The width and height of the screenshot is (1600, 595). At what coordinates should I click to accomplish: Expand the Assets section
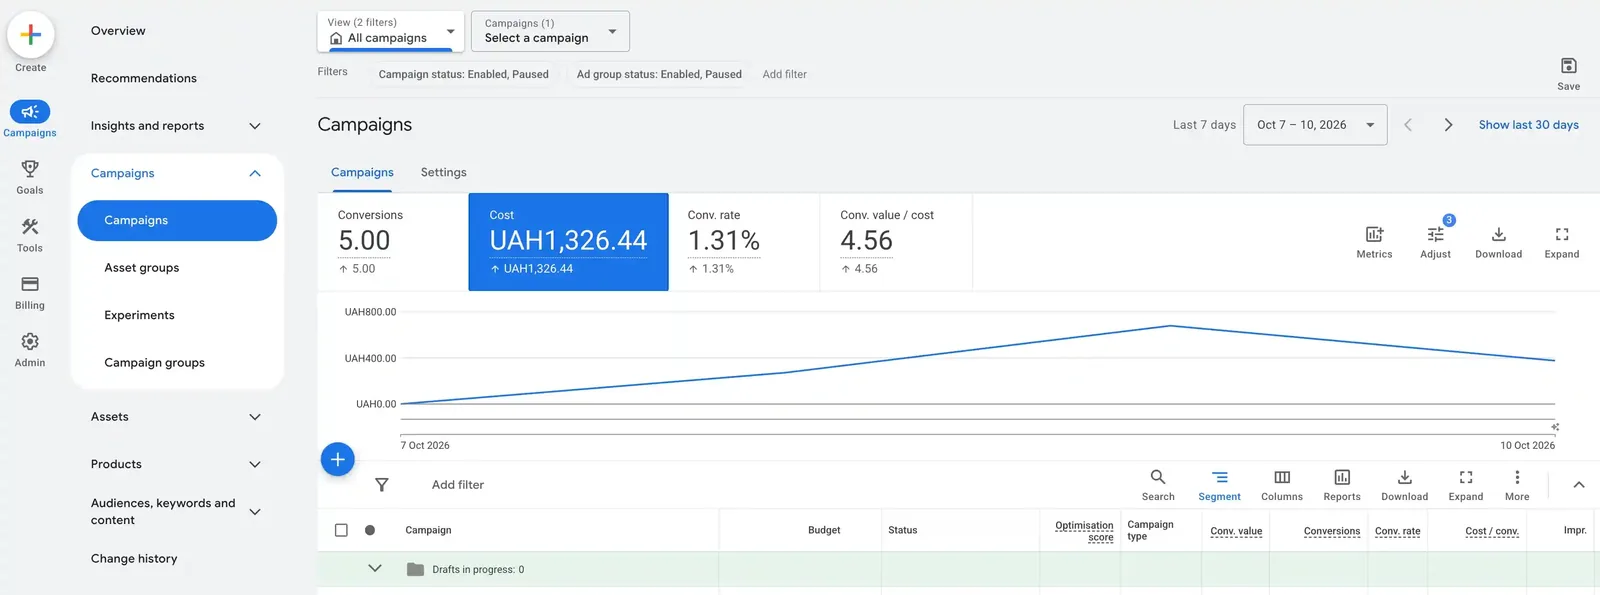(x=255, y=417)
